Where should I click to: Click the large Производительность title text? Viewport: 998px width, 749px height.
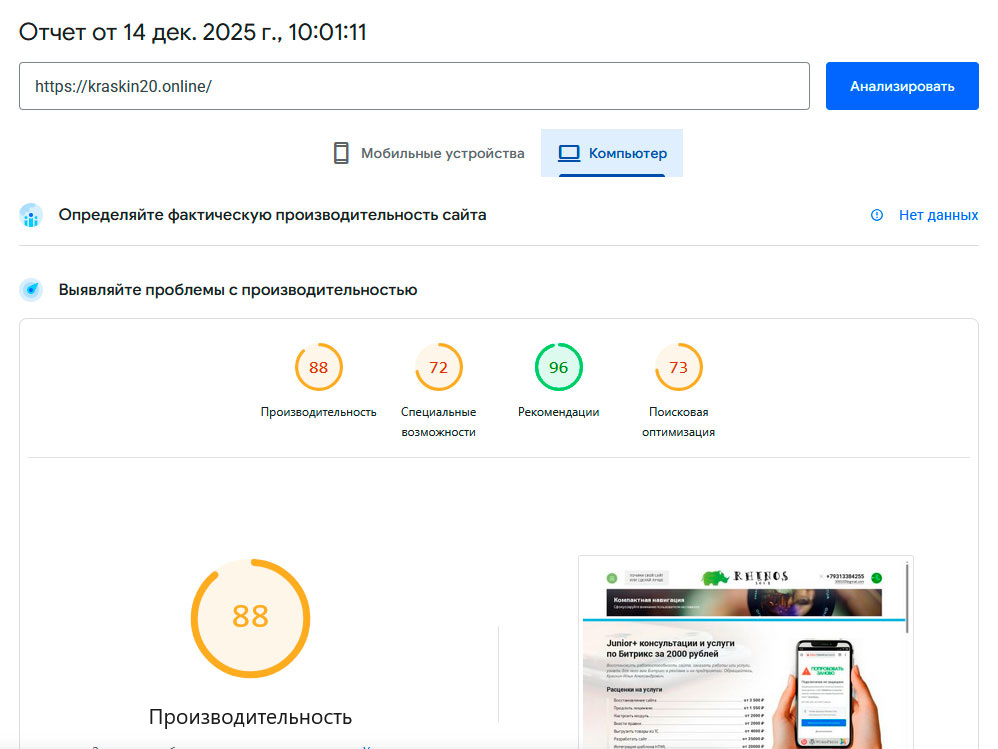point(250,717)
